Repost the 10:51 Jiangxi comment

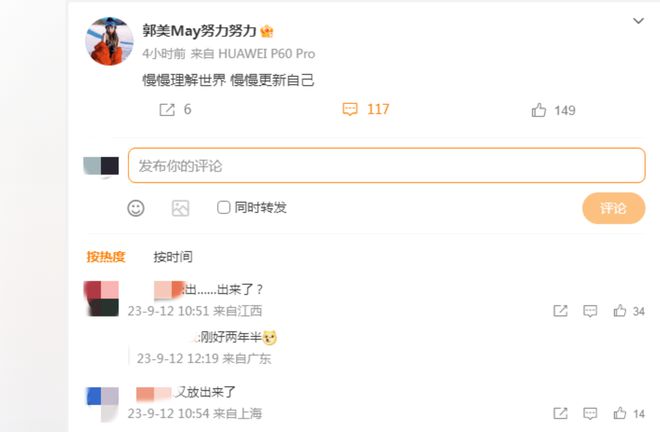[x=560, y=311]
